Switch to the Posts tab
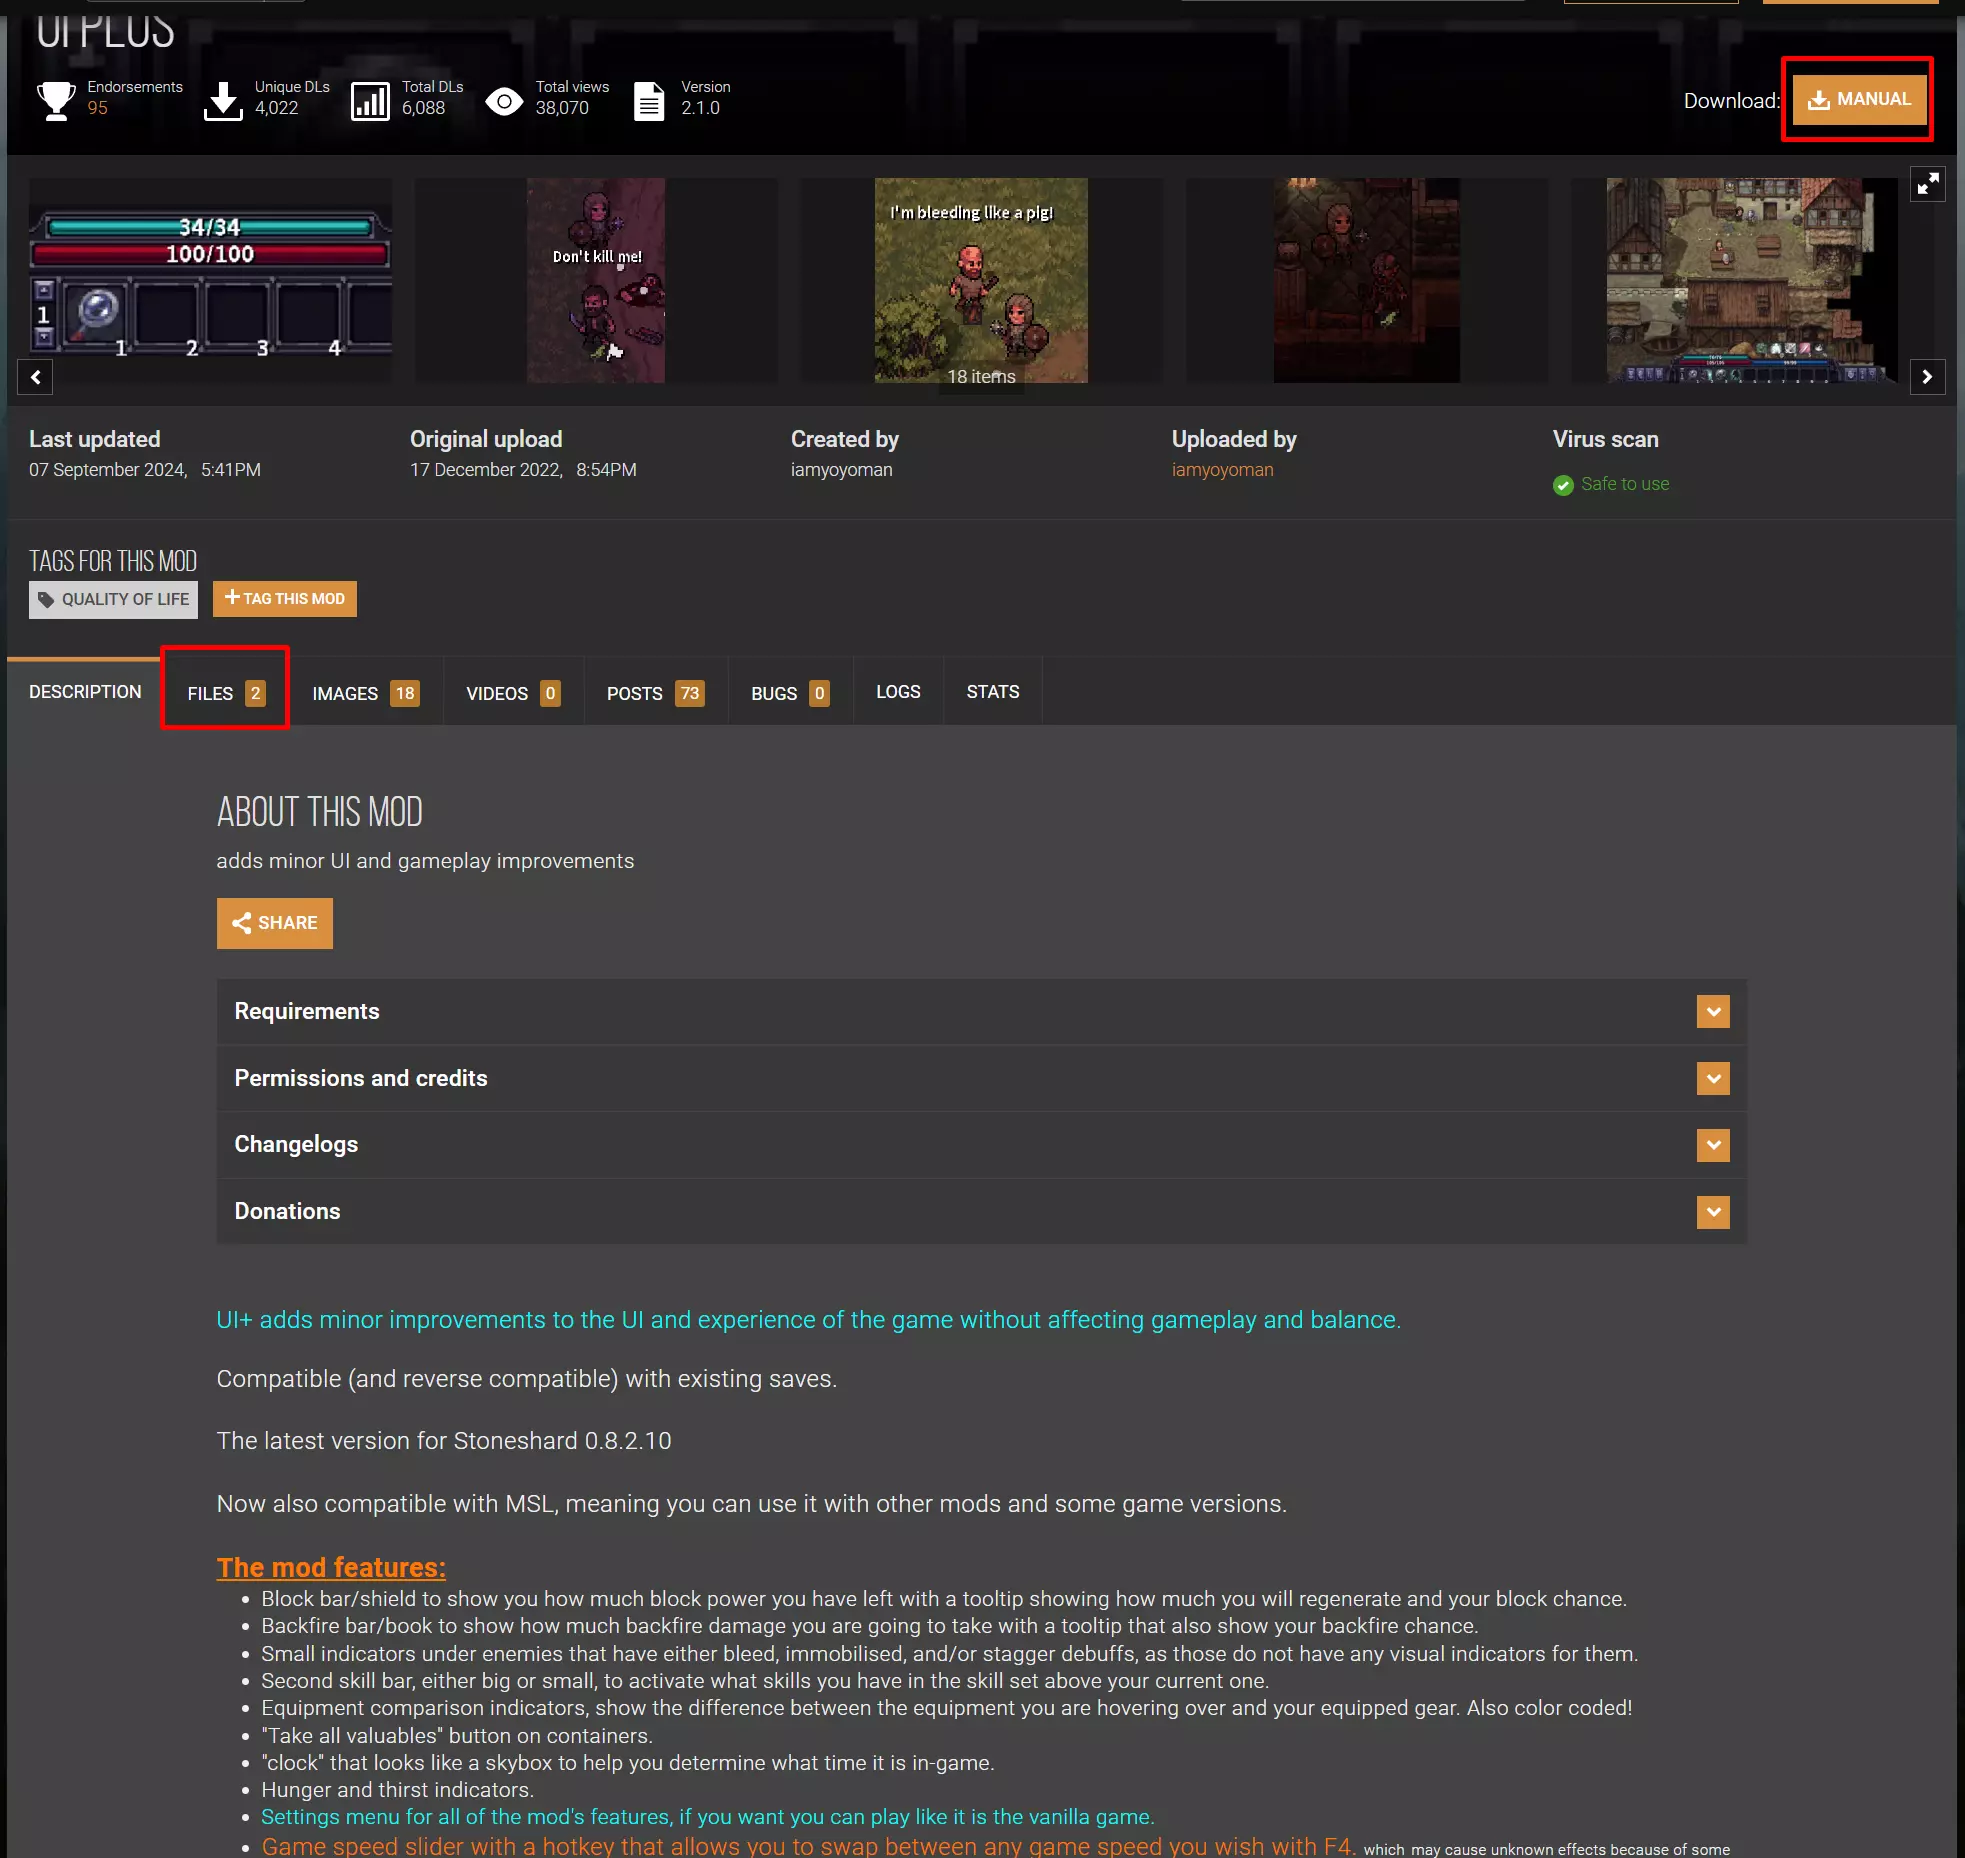This screenshot has width=1965, height=1858. tap(655, 693)
